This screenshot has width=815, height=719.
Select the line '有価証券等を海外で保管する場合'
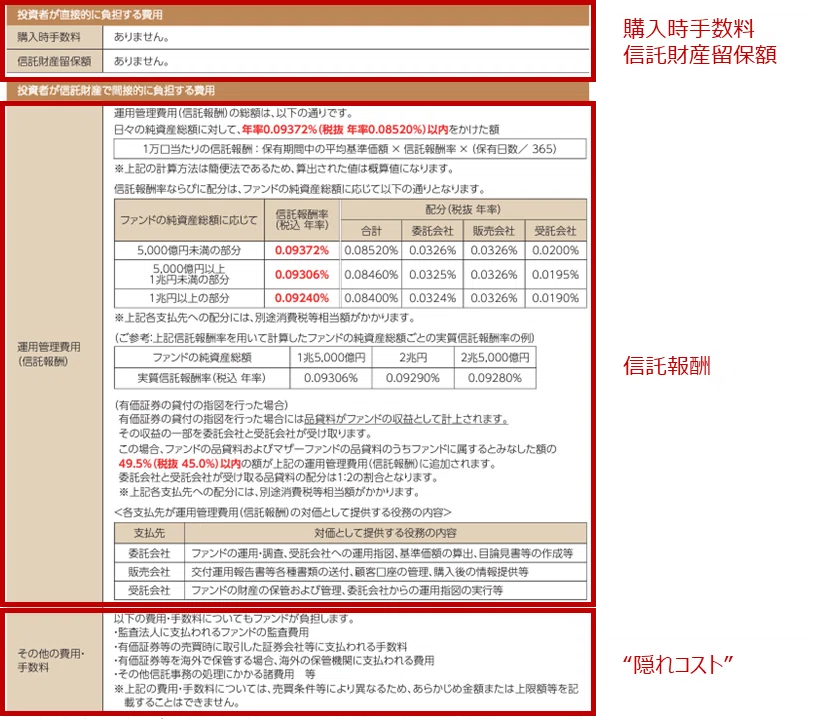[x=274, y=660]
